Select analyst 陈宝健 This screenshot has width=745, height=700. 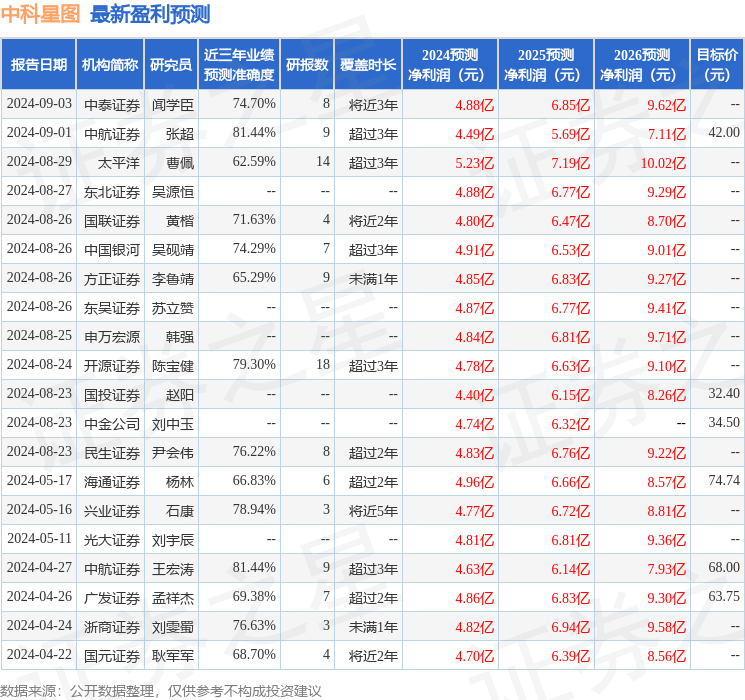[173, 365]
